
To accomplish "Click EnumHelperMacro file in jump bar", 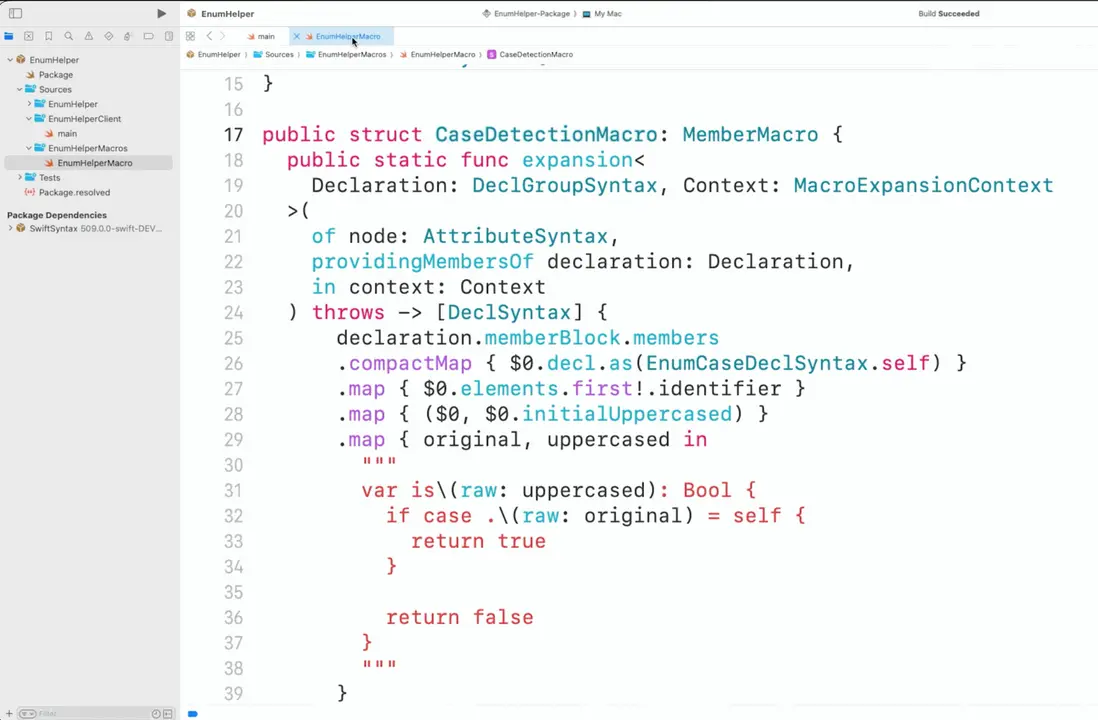I will pyautogui.click(x=437, y=55).
